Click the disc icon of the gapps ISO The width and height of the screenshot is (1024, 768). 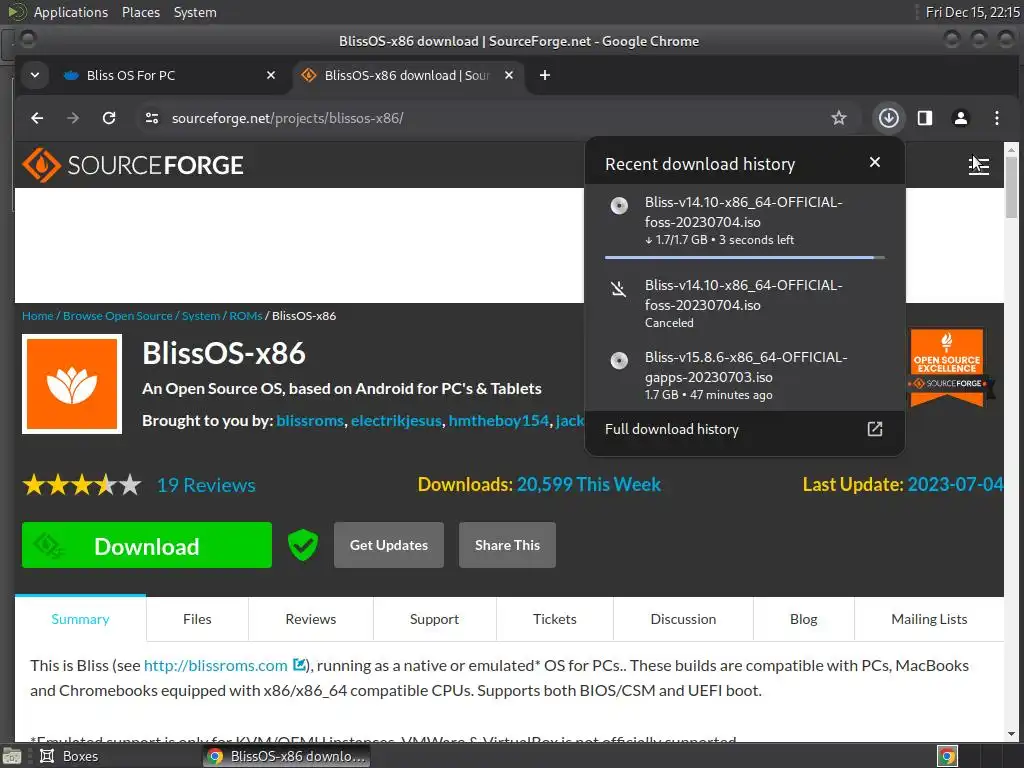[x=619, y=360]
